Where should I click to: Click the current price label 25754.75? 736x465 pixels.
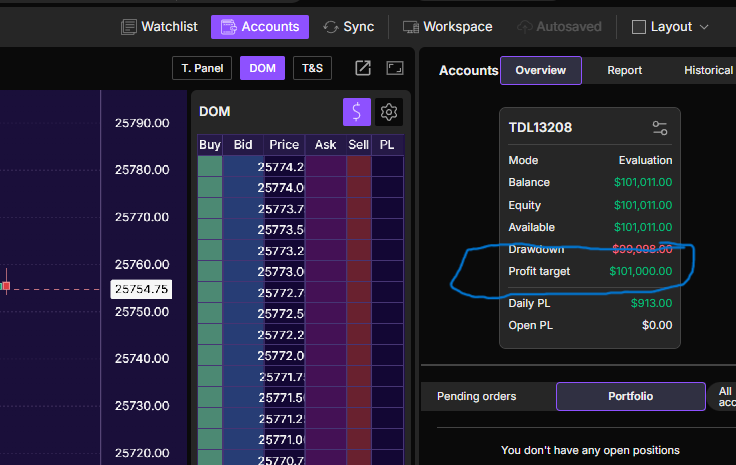(x=141, y=289)
